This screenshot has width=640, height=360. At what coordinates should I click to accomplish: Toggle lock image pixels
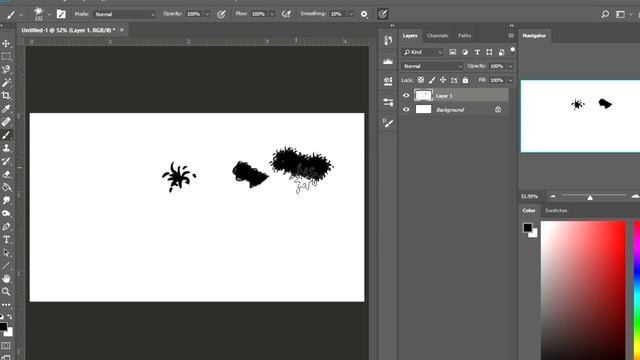pyautogui.click(x=432, y=80)
